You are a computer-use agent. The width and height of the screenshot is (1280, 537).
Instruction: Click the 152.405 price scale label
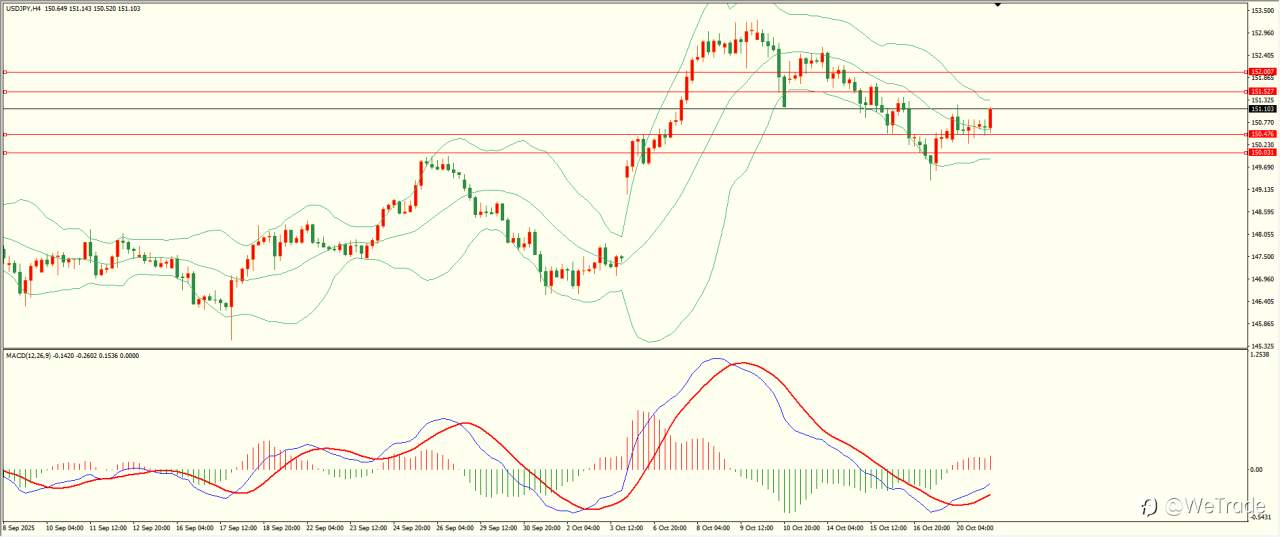1262,55
